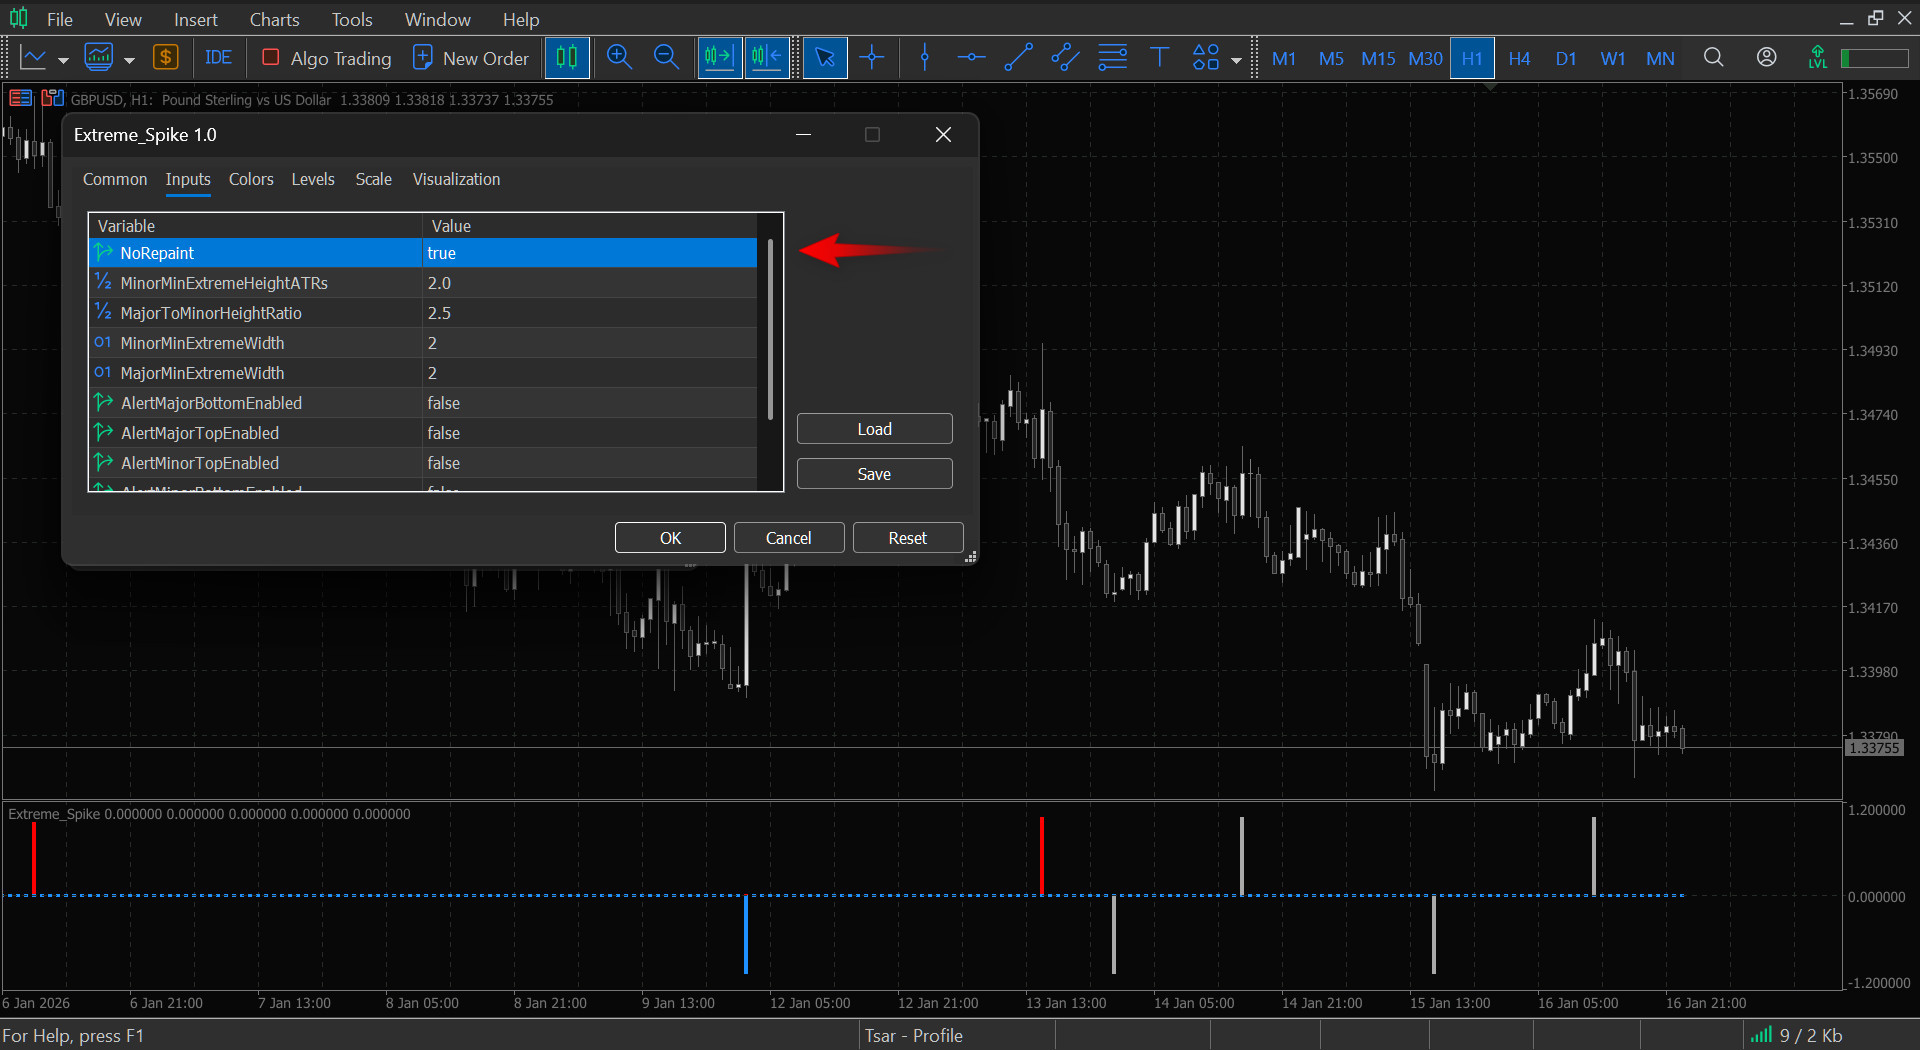
Task: Open the search magnifier in toolbar
Action: point(1714,58)
